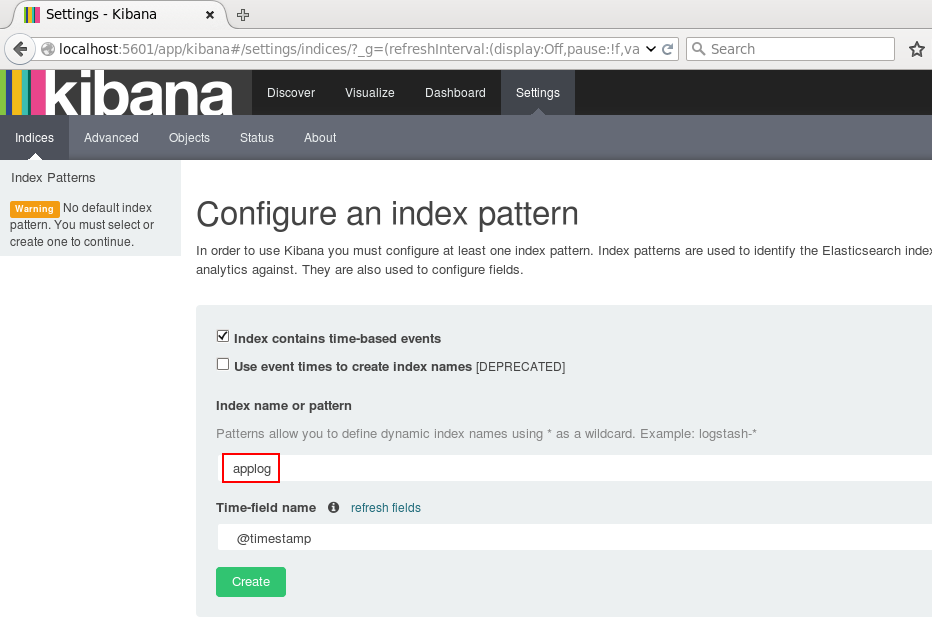Click the magnifier in the search box
The height and width of the screenshot is (620, 932).
701,48
